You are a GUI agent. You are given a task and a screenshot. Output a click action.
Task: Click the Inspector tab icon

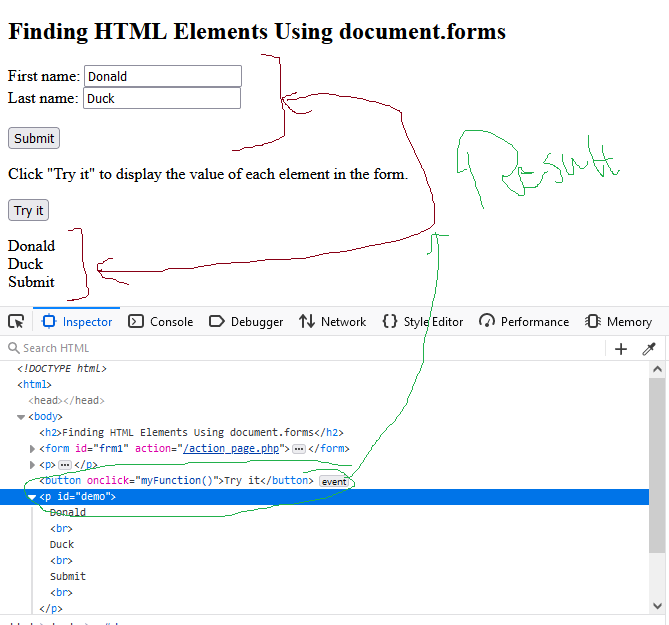(x=49, y=321)
